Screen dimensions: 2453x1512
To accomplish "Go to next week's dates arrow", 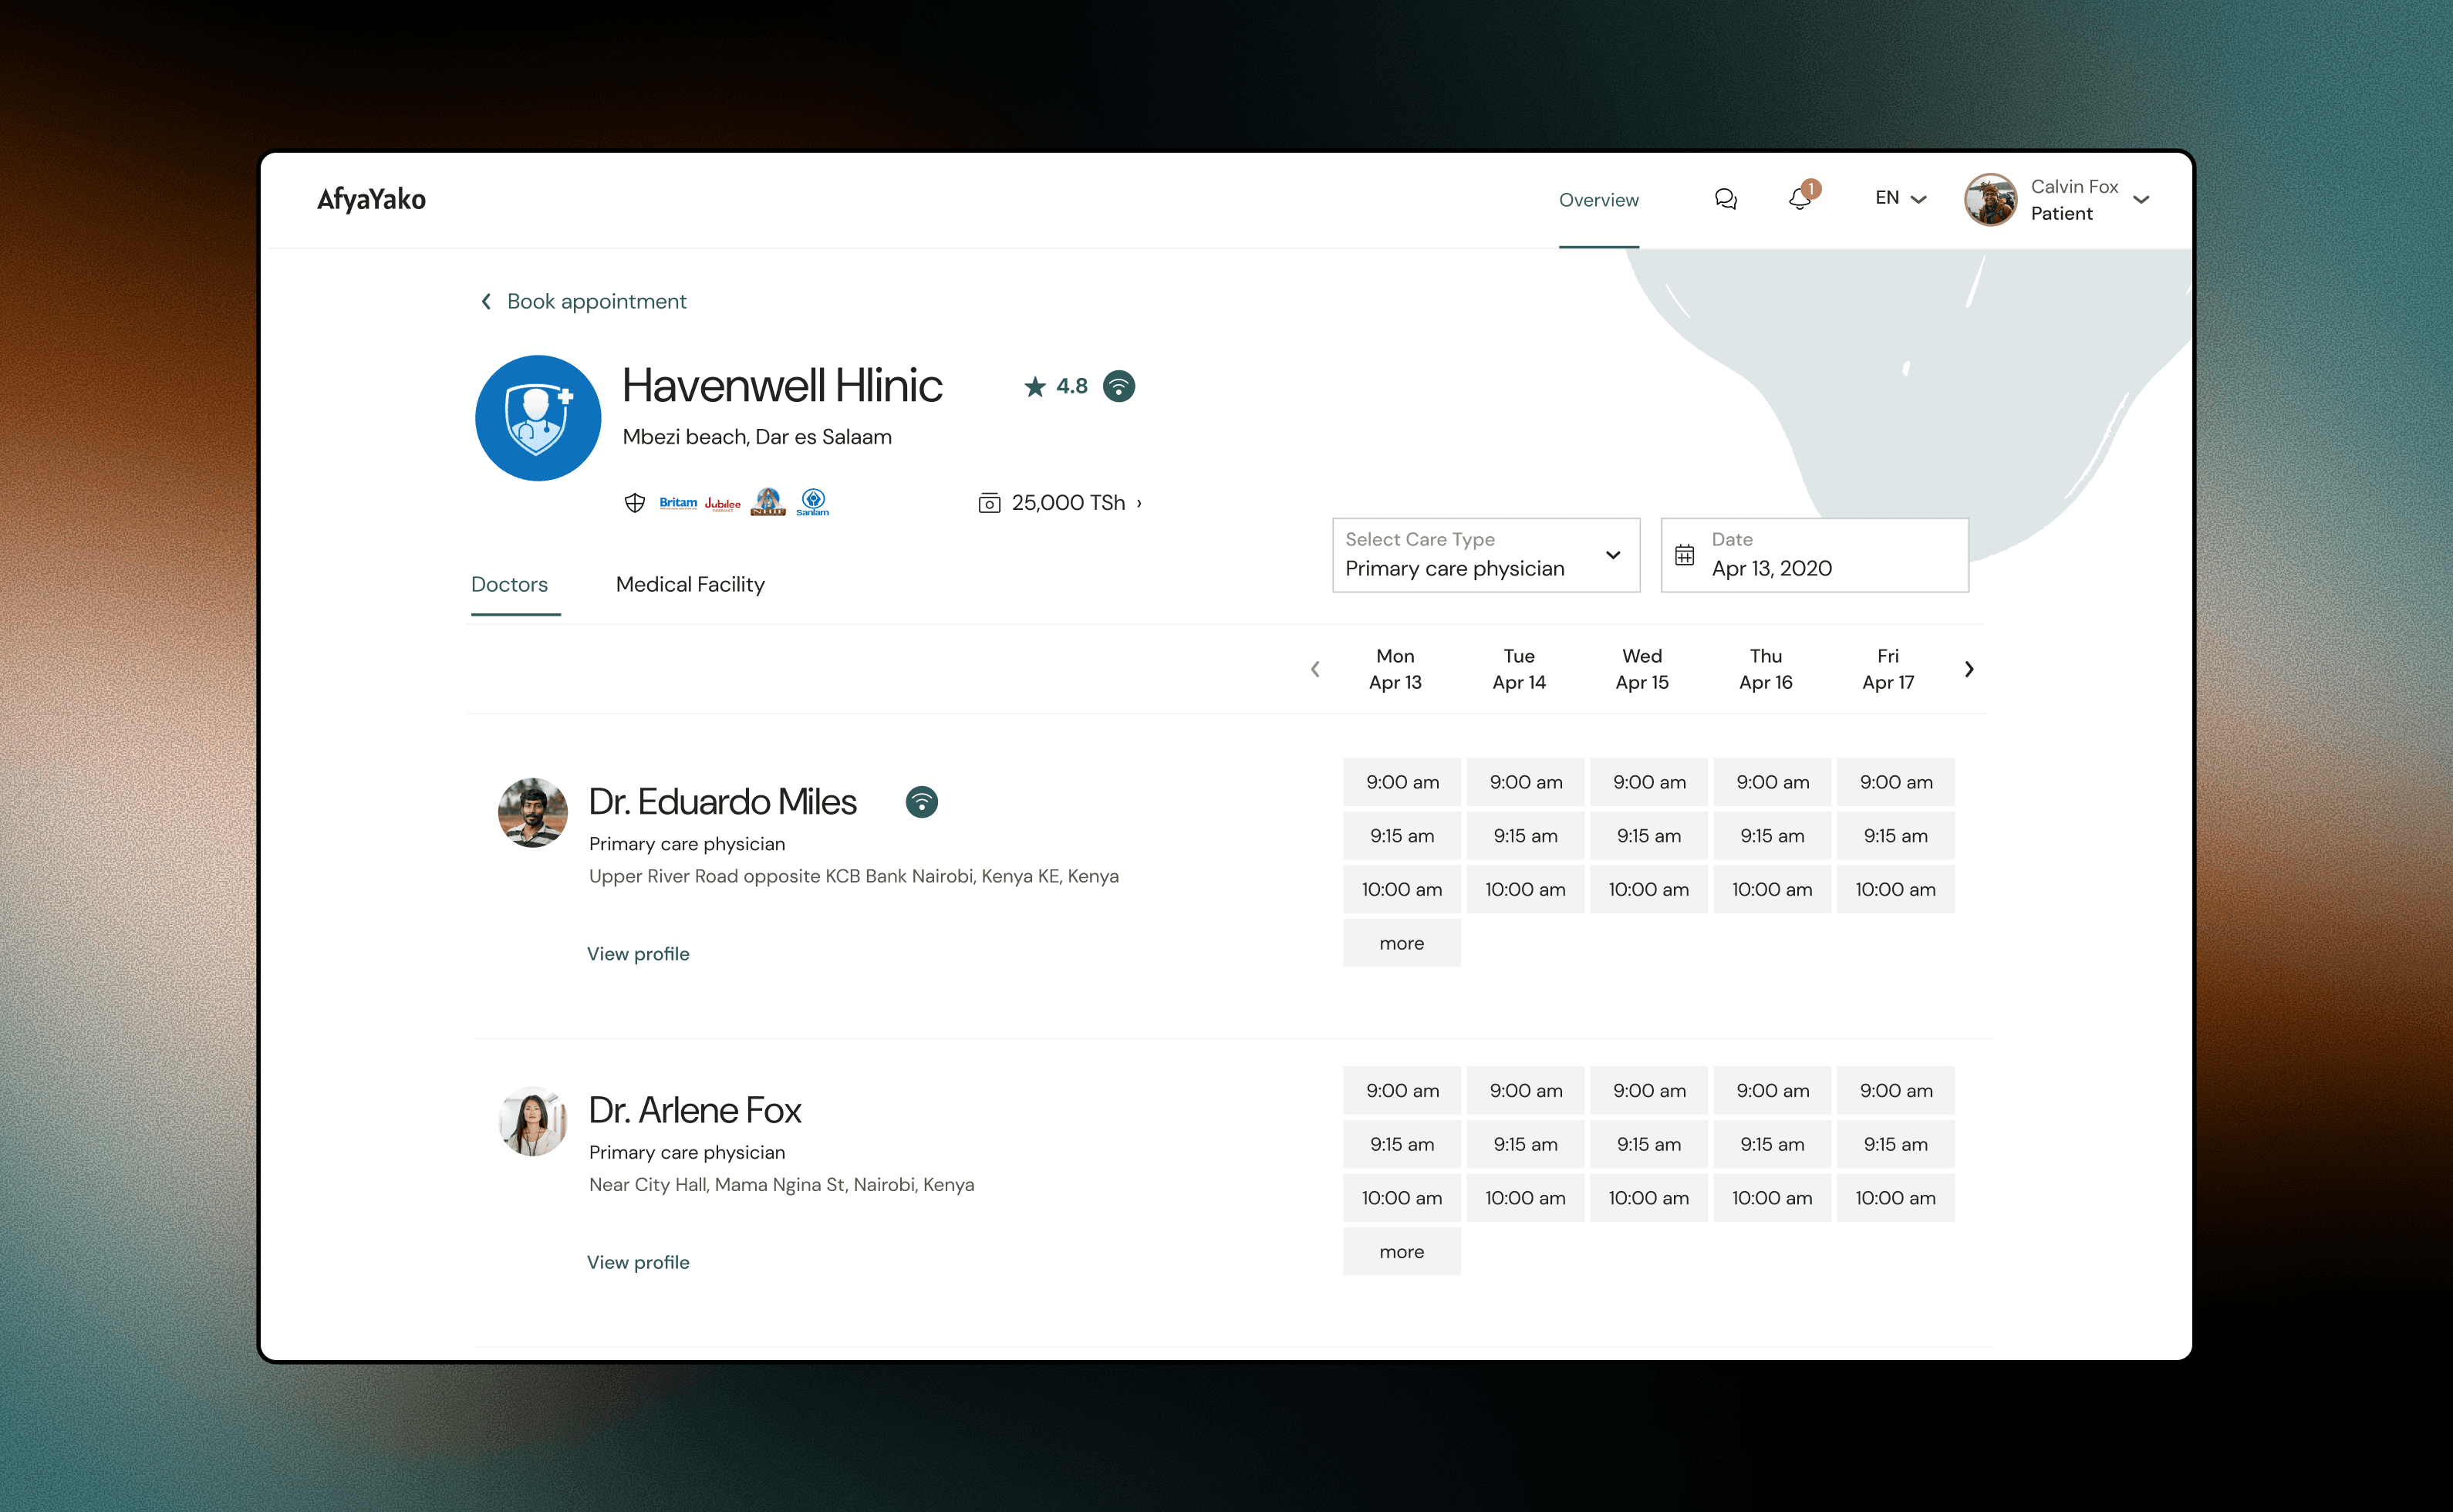I will 1968,669.
